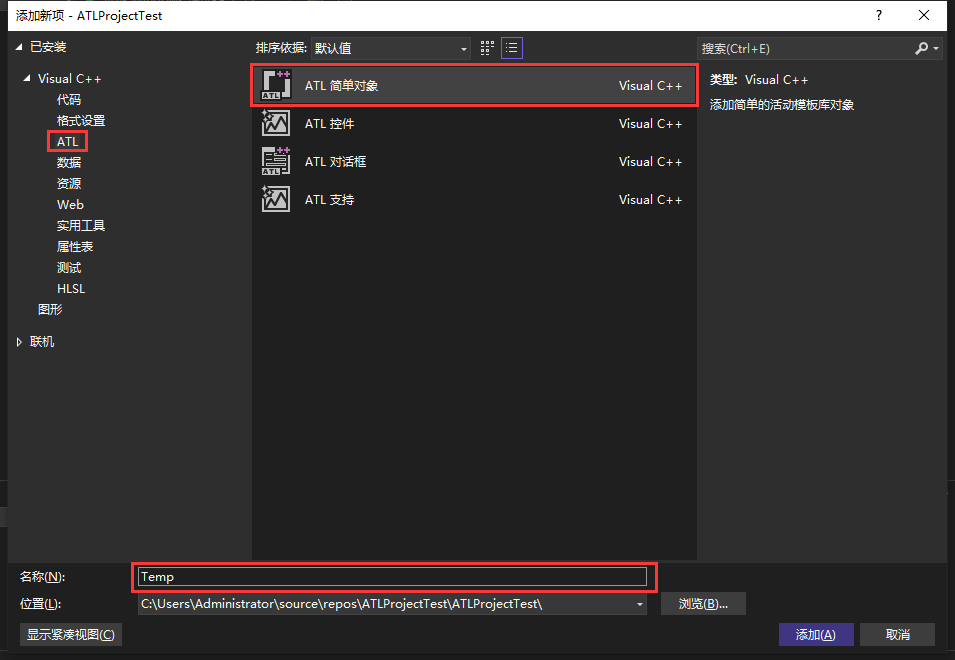This screenshot has height=660, width=955.
Task: Open the 位置 path dropdown arrow
Action: [x=640, y=604]
